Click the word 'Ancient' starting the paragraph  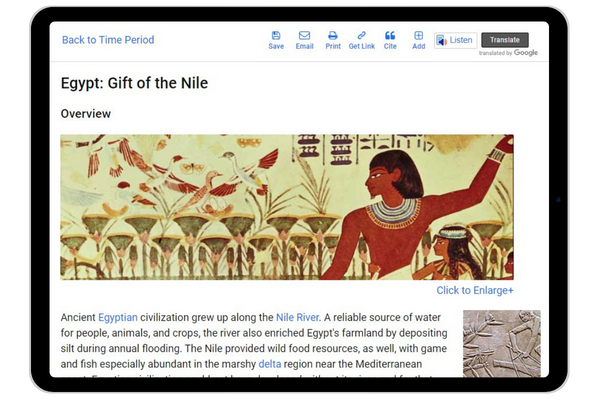[x=78, y=318]
